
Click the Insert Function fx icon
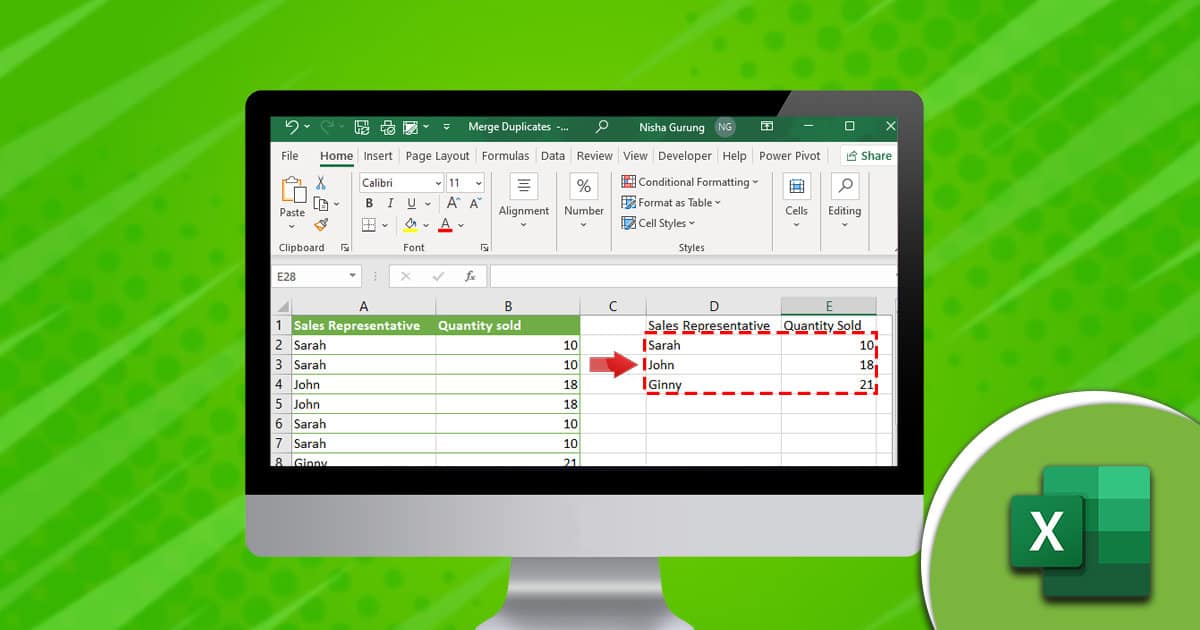470,276
